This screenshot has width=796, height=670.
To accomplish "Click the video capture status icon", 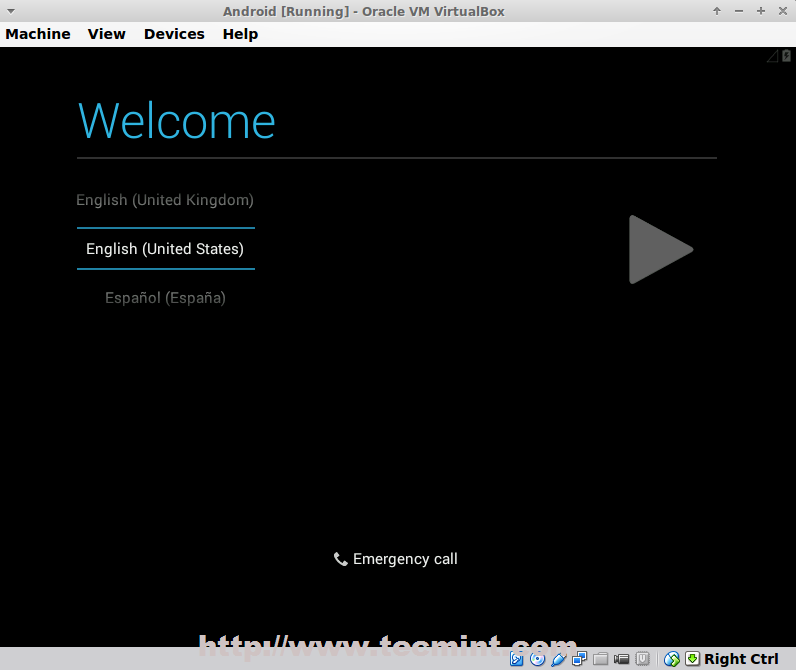I will (x=621, y=659).
